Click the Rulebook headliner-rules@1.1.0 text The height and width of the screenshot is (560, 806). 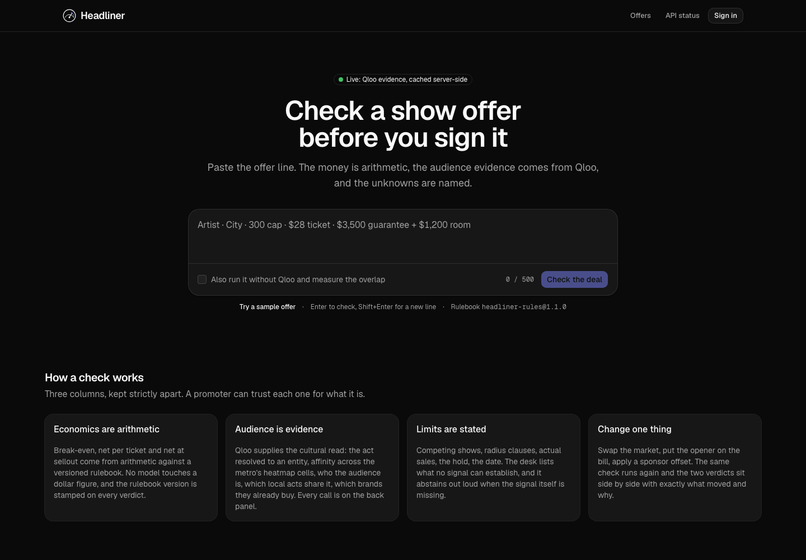click(508, 307)
